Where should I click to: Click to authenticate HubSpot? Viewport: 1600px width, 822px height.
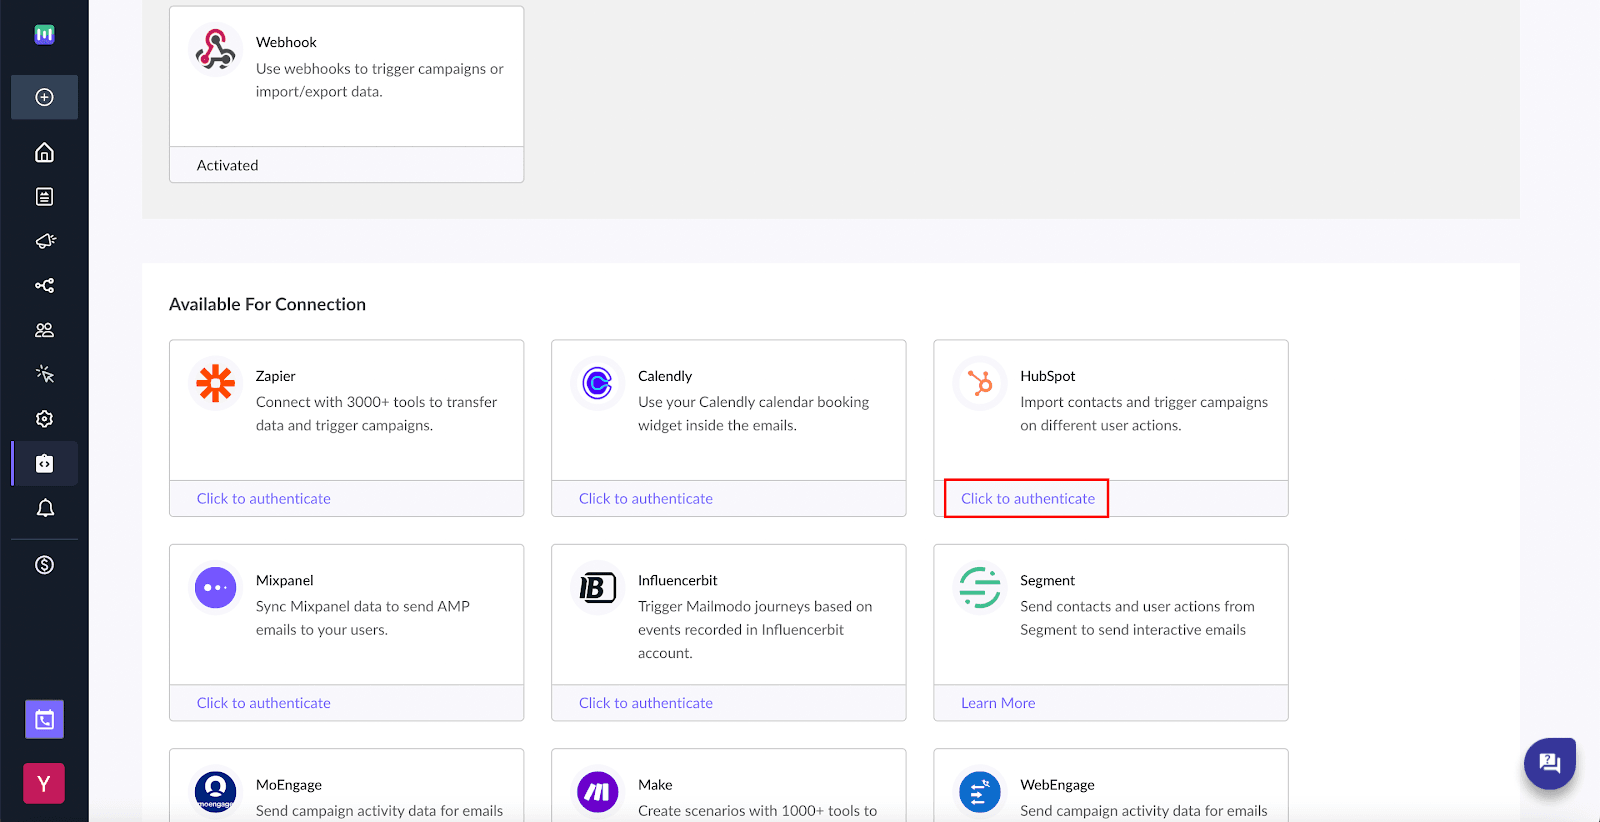pyautogui.click(x=1028, y=499)
